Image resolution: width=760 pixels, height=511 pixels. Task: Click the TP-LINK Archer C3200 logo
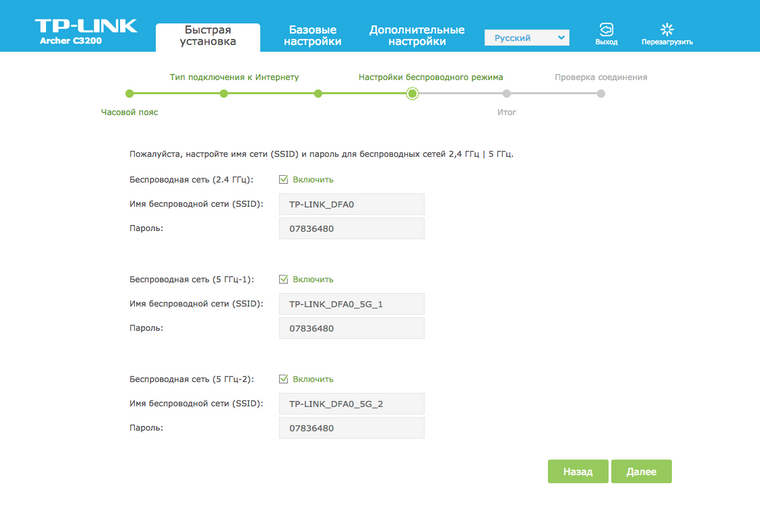(x=86, y=32)
